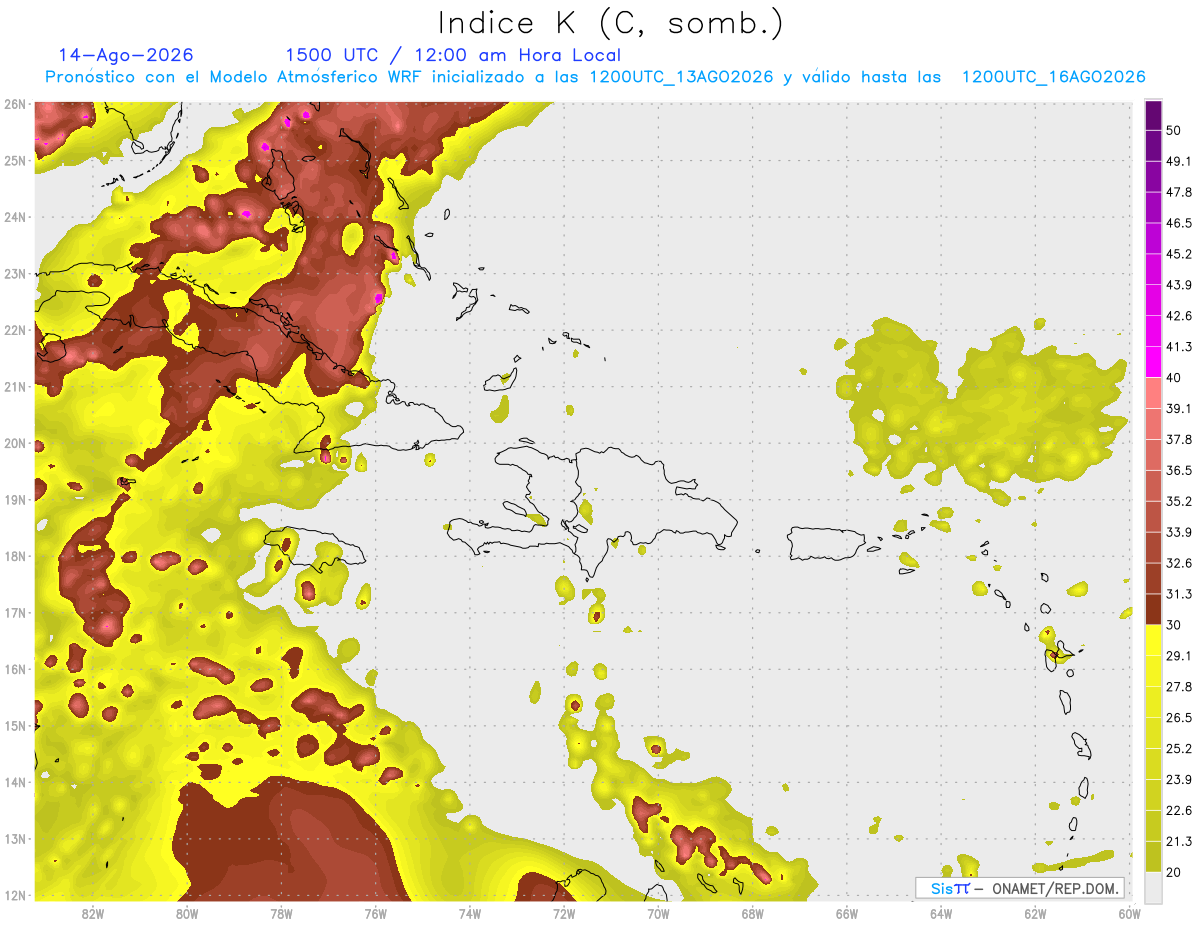The height and width of the screenshot is (927, 1200).
Task: Click the 74W longitude label
Action: [x=469, y=913]
